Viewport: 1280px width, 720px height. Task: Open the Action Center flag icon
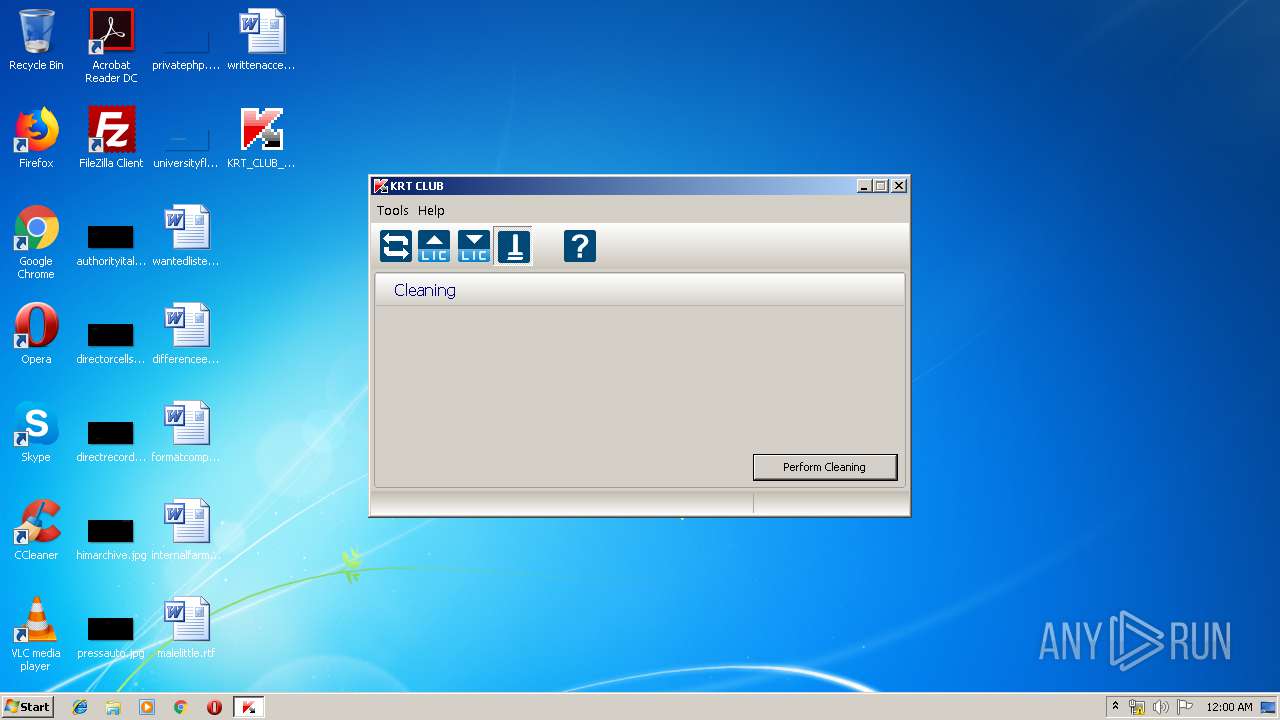(1185, 707)
